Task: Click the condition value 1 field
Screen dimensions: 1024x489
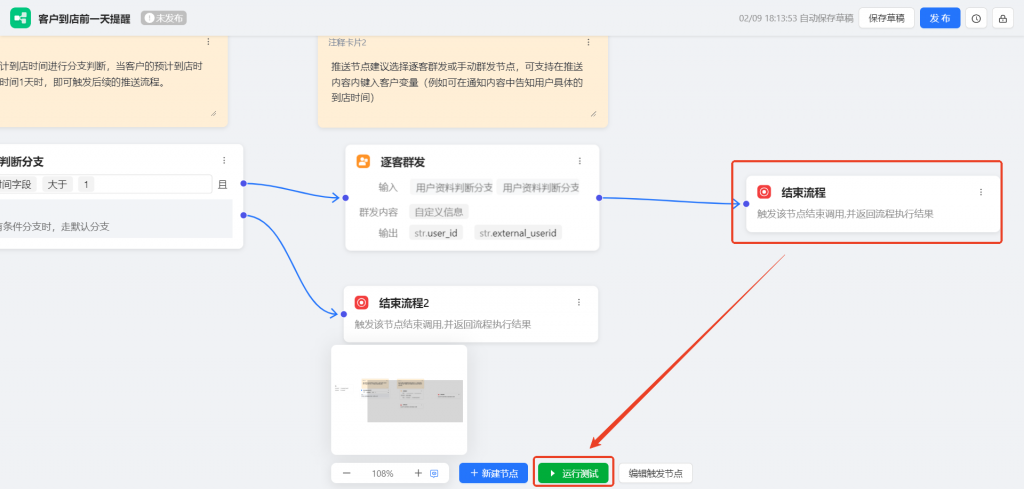Action: [x=86, y=184]
